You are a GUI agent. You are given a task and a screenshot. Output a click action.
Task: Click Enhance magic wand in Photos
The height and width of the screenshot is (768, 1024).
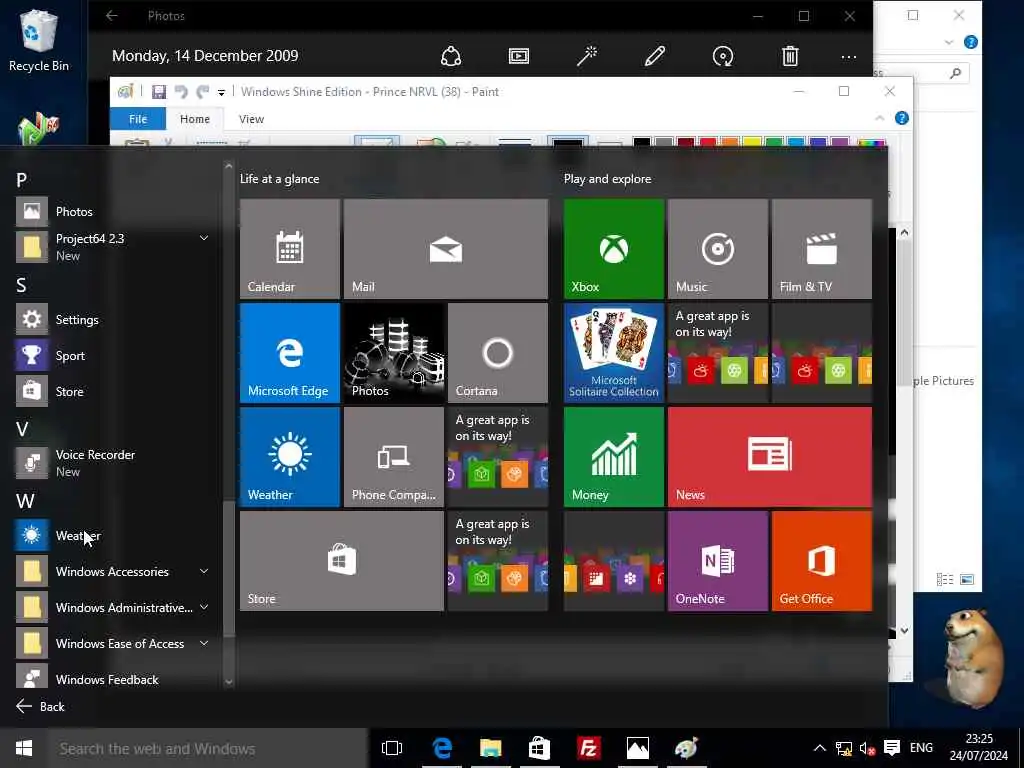(x=587, y=56)
